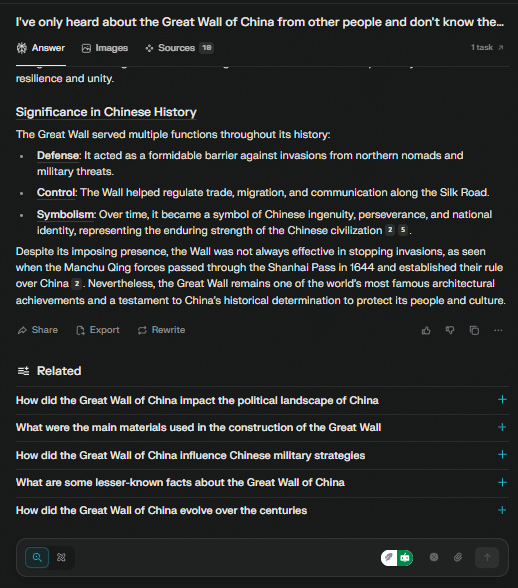Image resolution: width=518 pixels, height=588 pixels.
Task: Toggle the feather and robot switch
Action: point(397,558)
